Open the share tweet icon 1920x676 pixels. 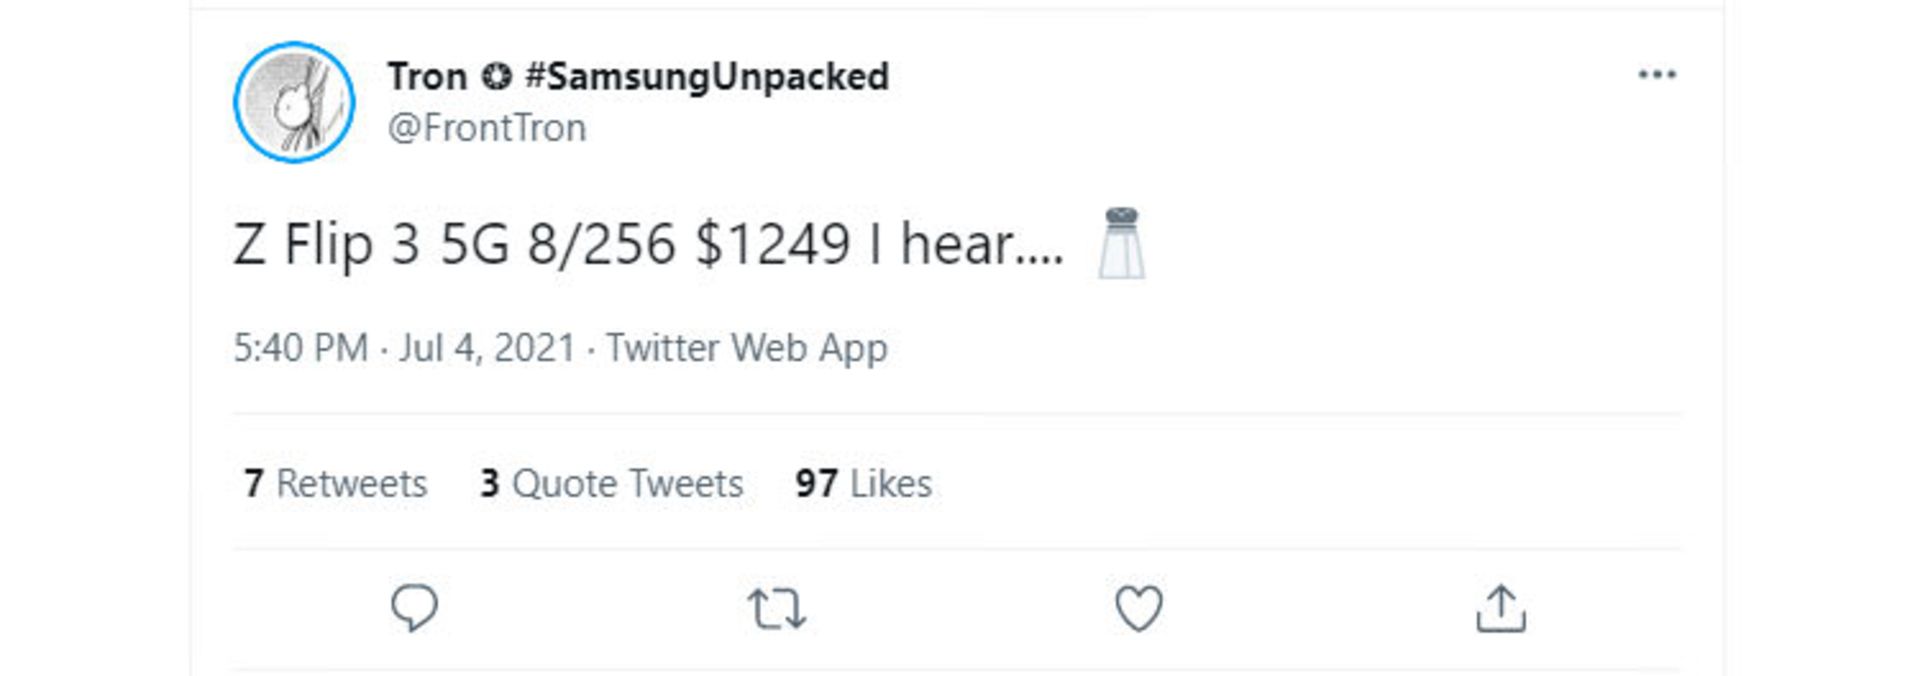coord(1500,608)
